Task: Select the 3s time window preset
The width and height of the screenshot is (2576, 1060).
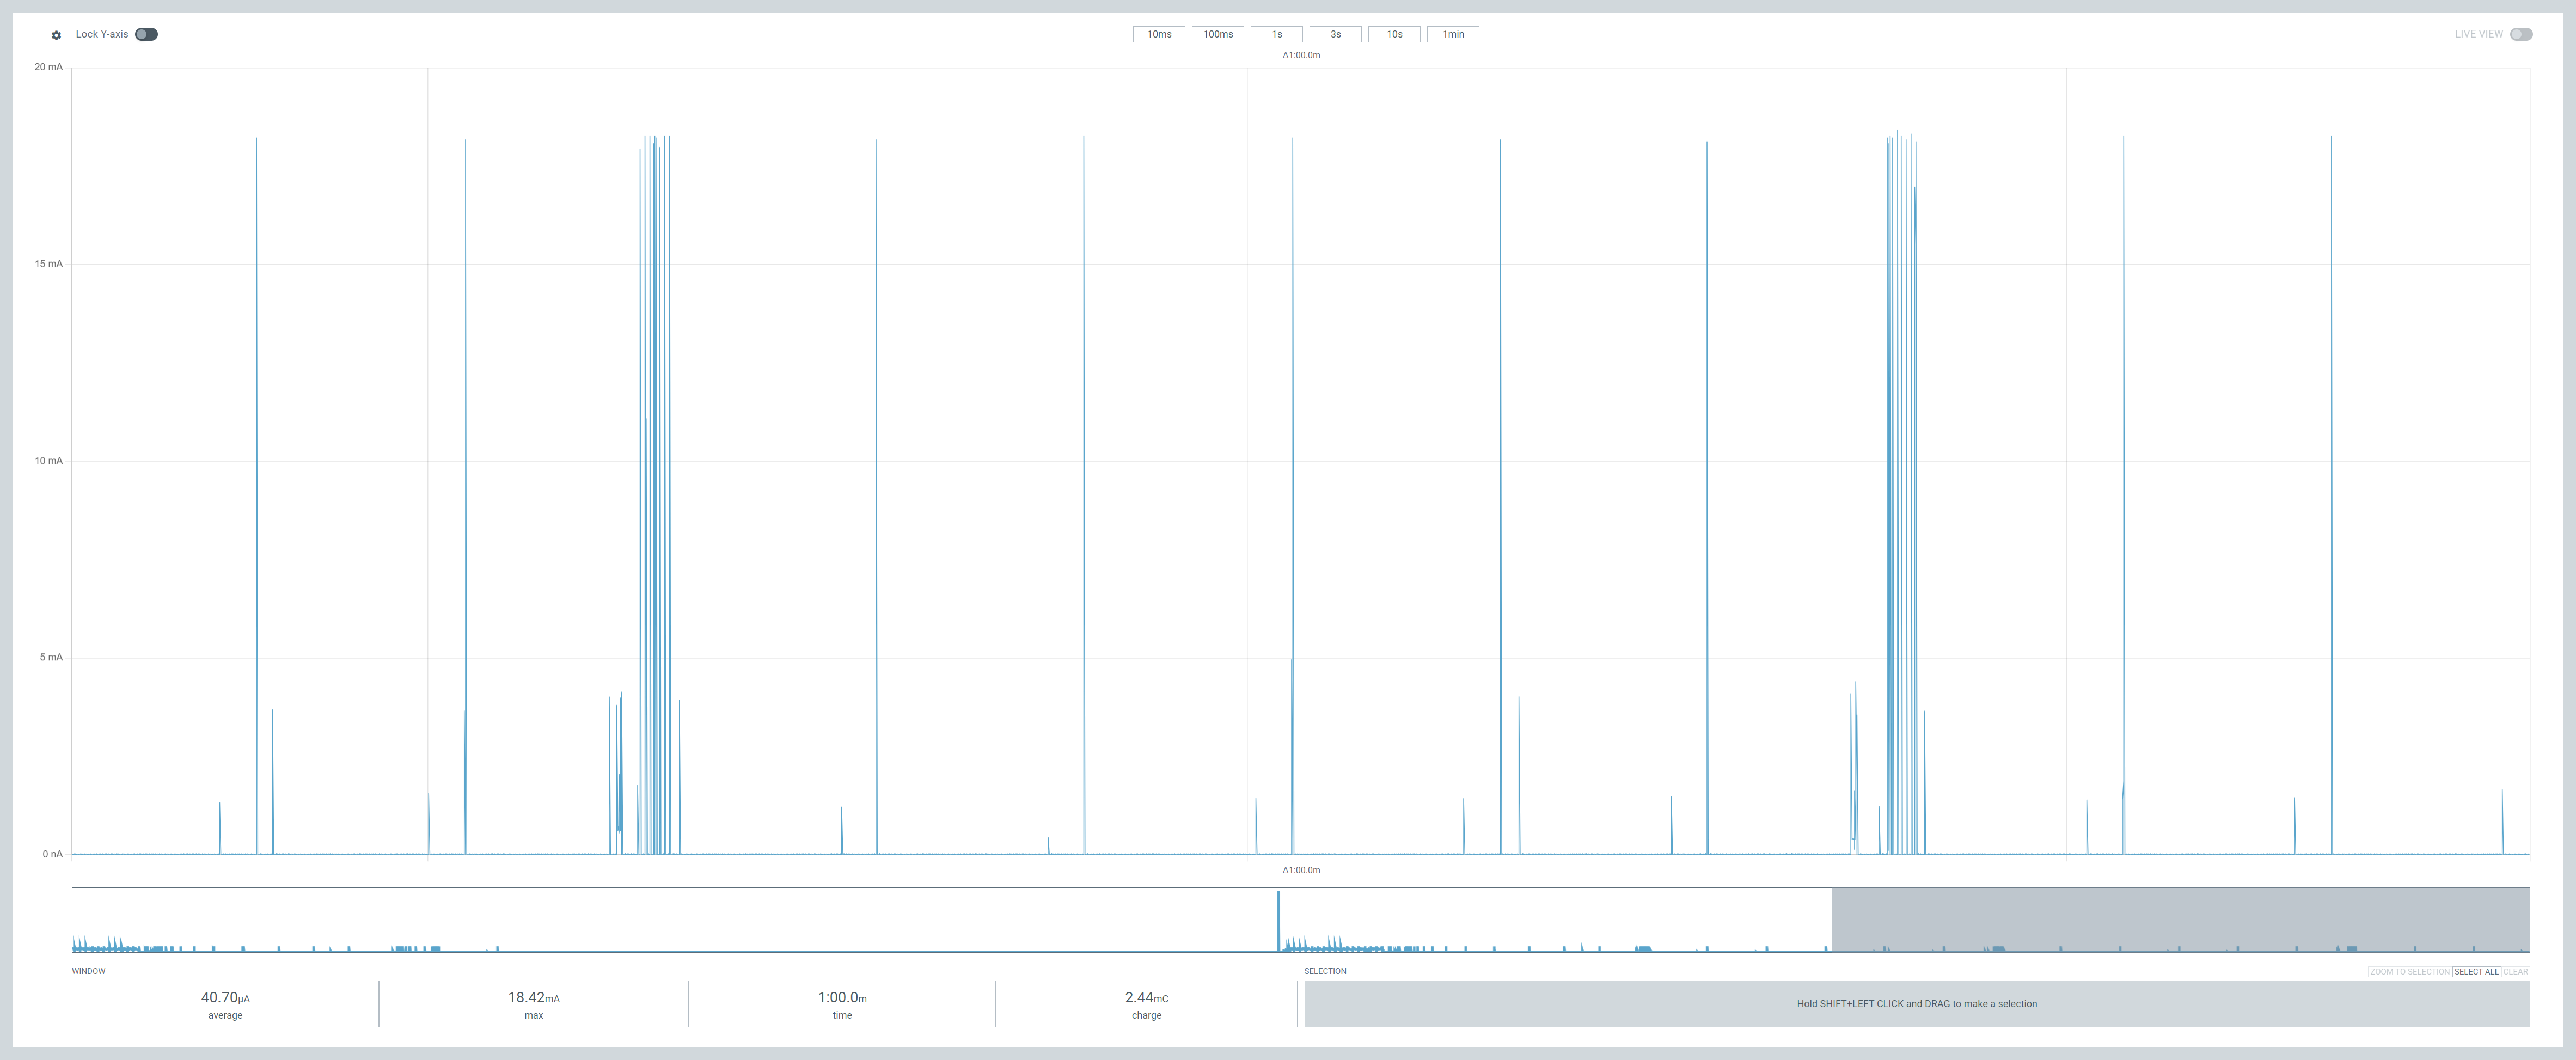Action: point(1335,34)
